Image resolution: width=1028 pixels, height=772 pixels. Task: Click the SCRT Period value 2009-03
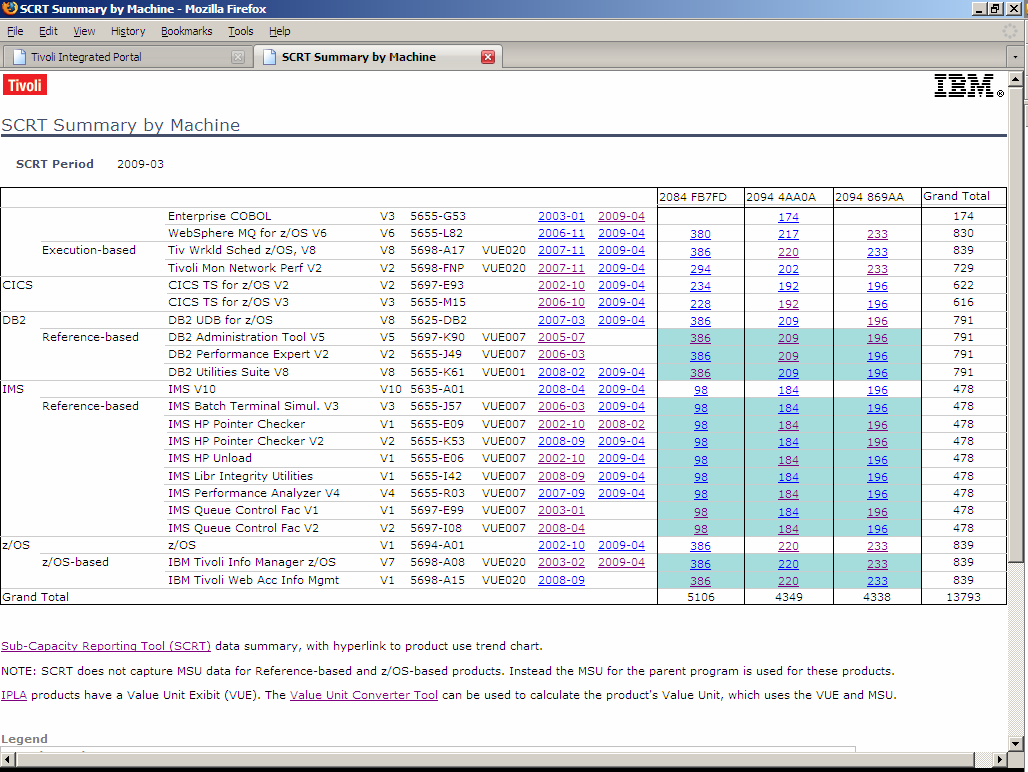(140, 164)
